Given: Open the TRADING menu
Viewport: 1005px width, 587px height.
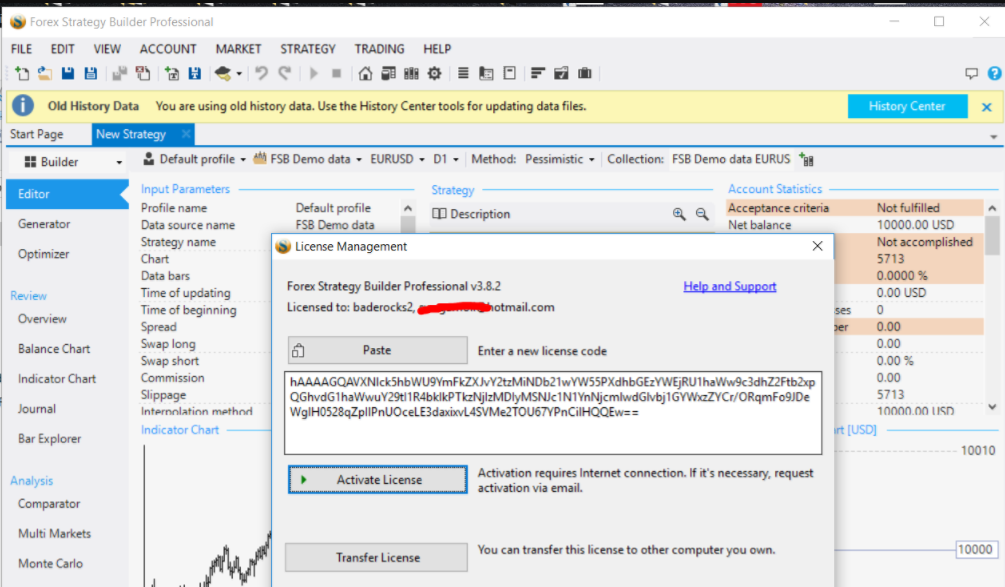Looking at the screenshot, I should [379, 48].
